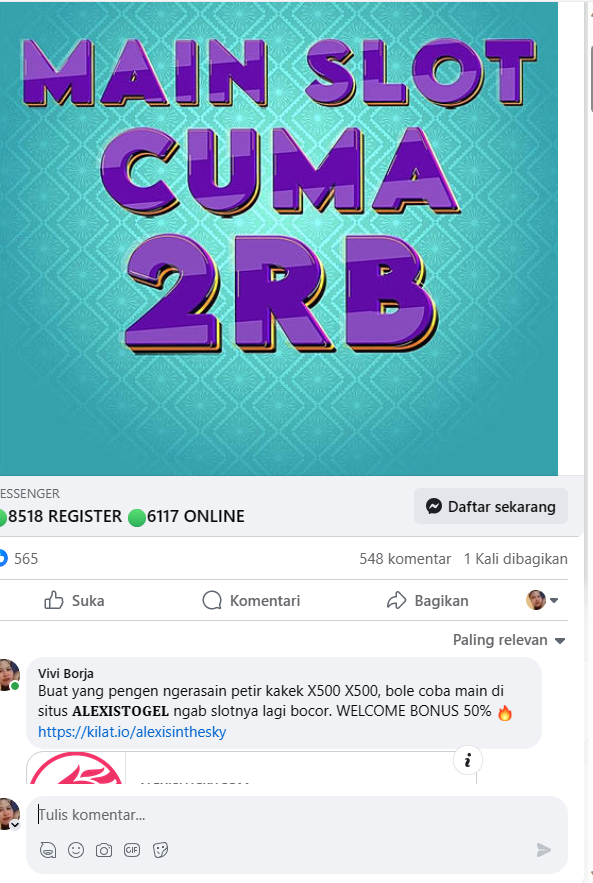Click the Tulis komentar input field

(297, 815)
